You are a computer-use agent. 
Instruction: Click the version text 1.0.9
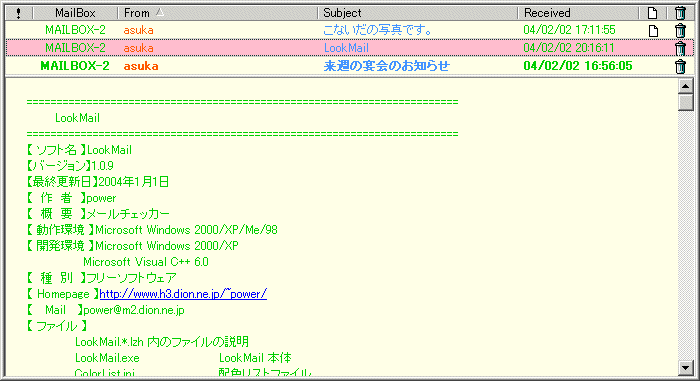tap(103, 166)
